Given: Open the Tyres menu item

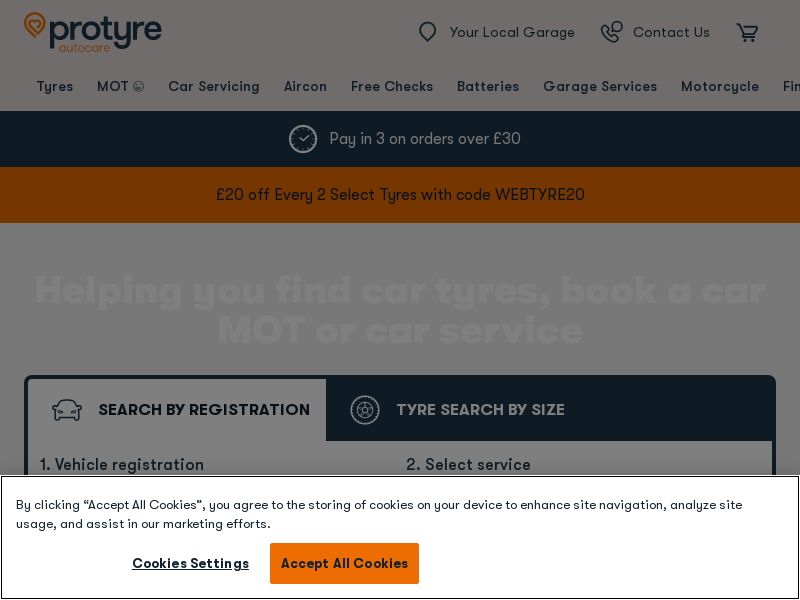Looking at the screenshot, I should (55, 87).
